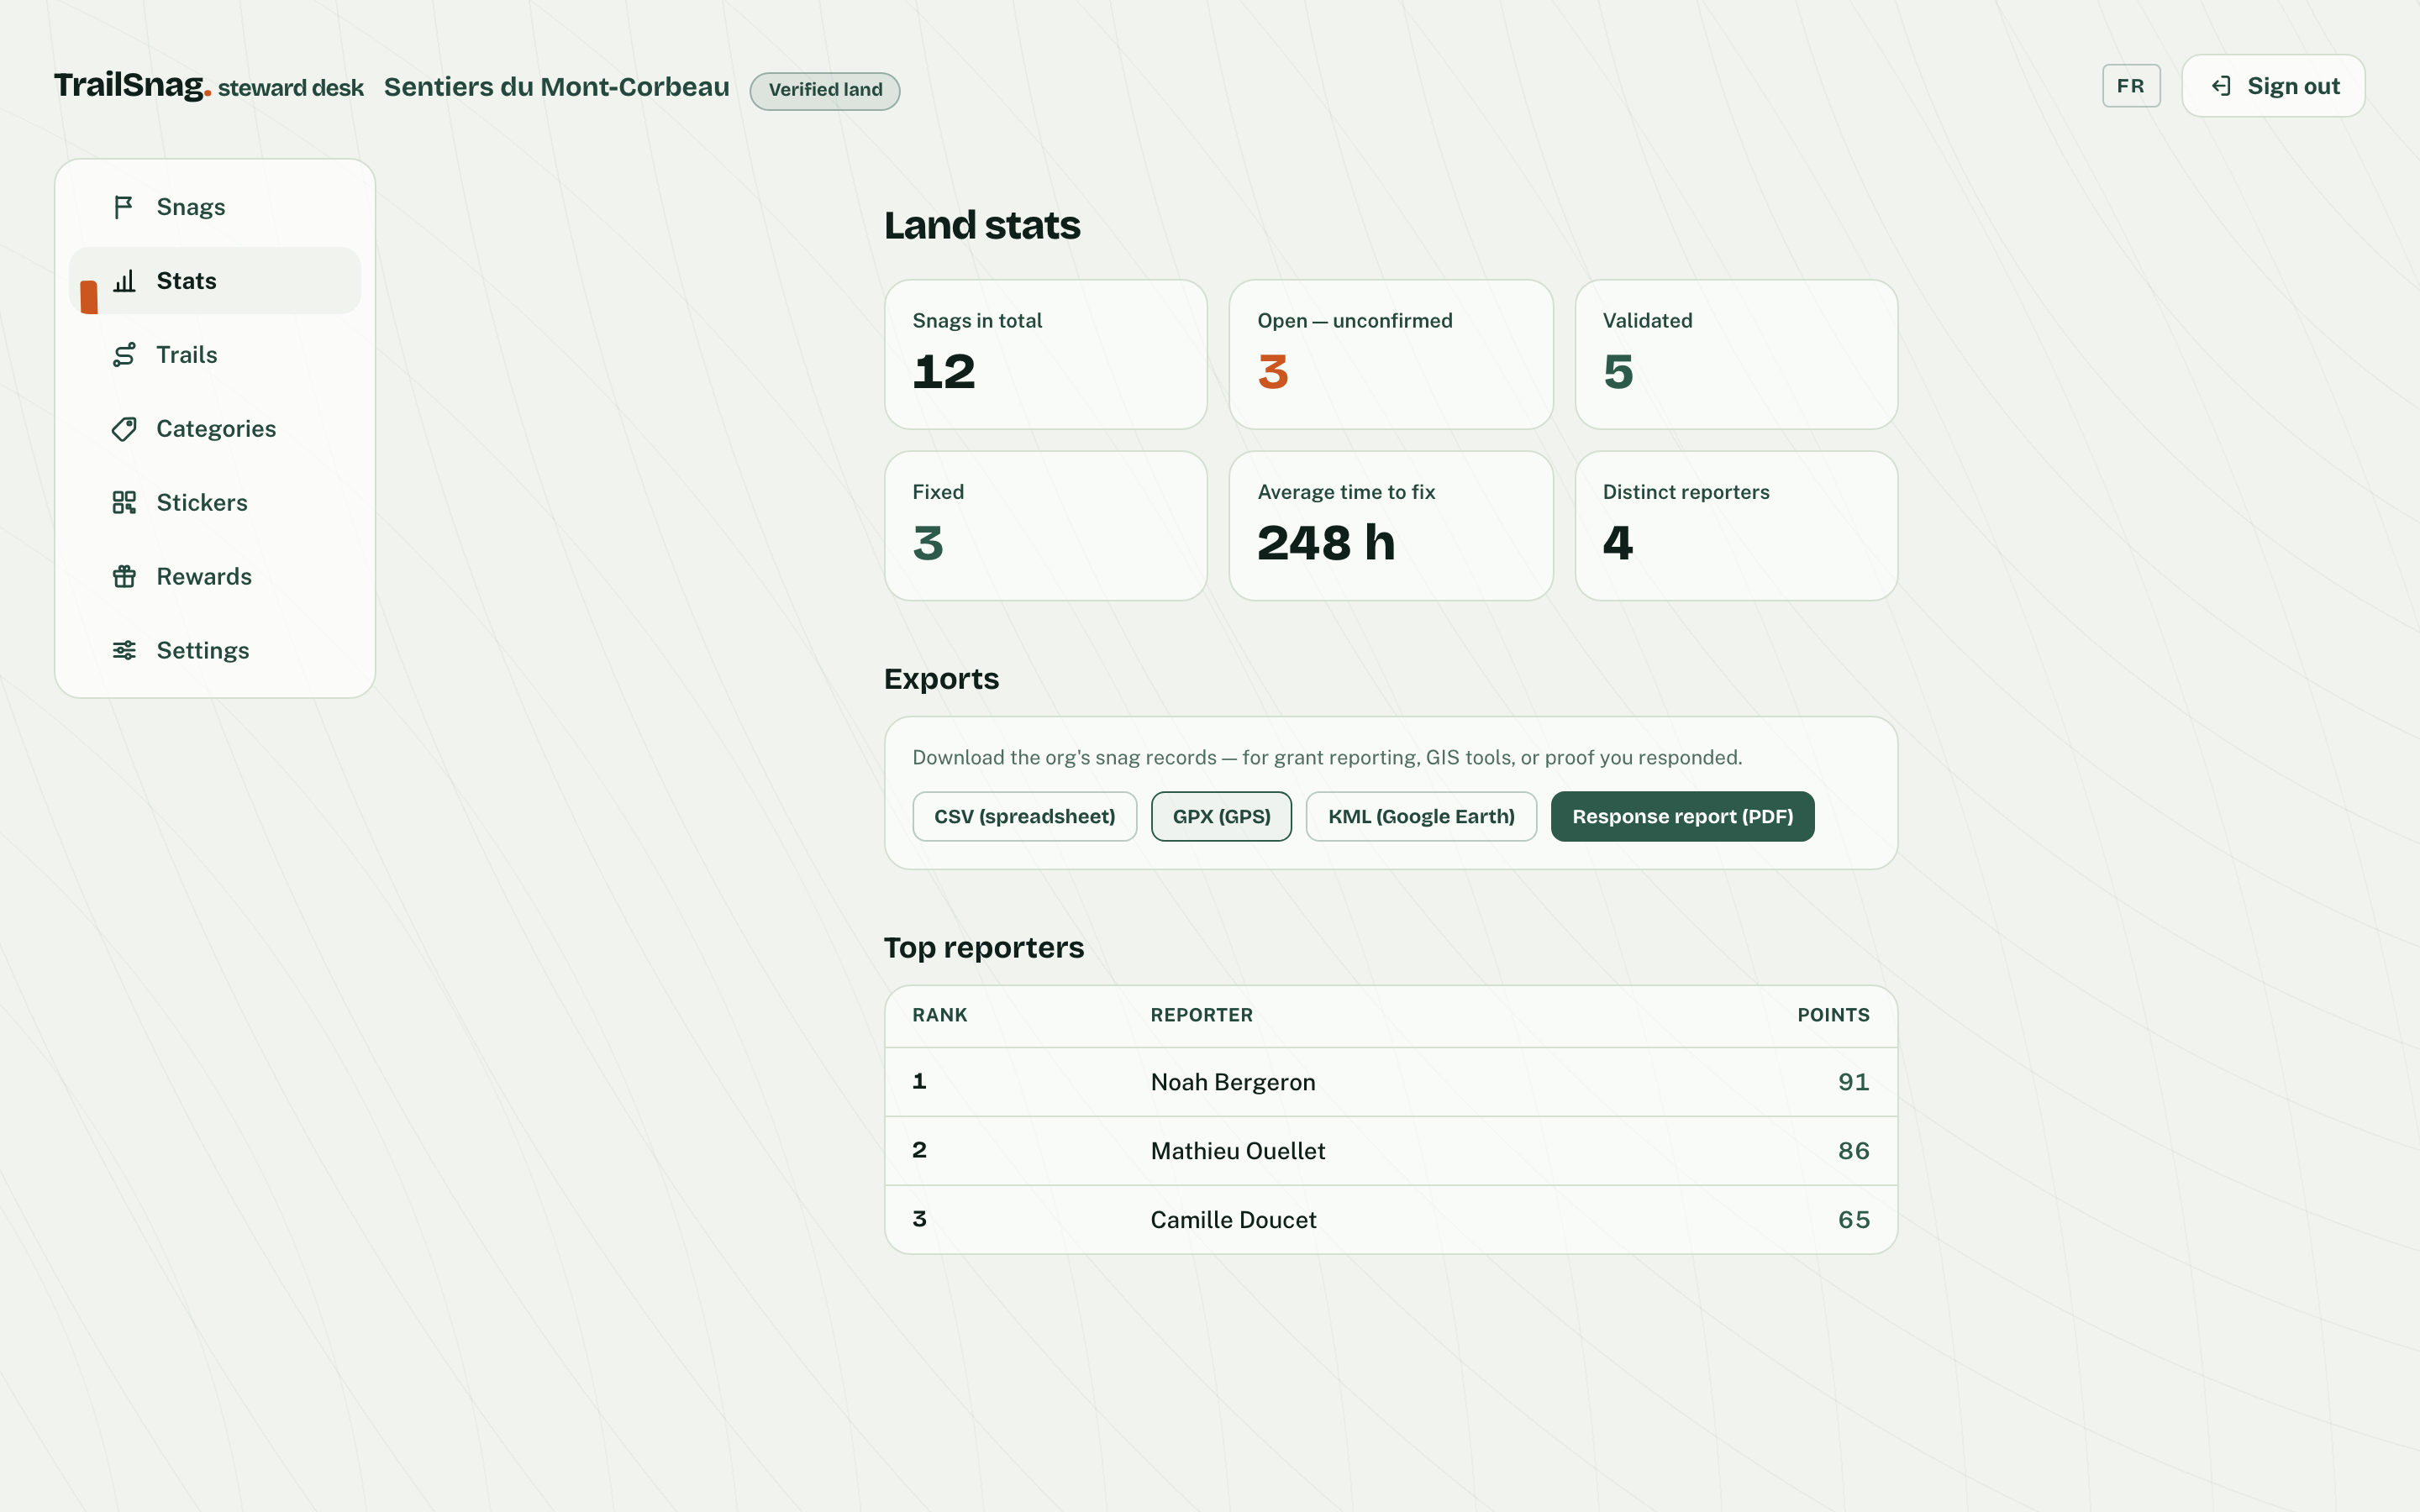Click the Rewards gift icon
Image resolution: width=2420 pixels, height=1512 pixels.
pyautogui.click(x=124, y=577)
